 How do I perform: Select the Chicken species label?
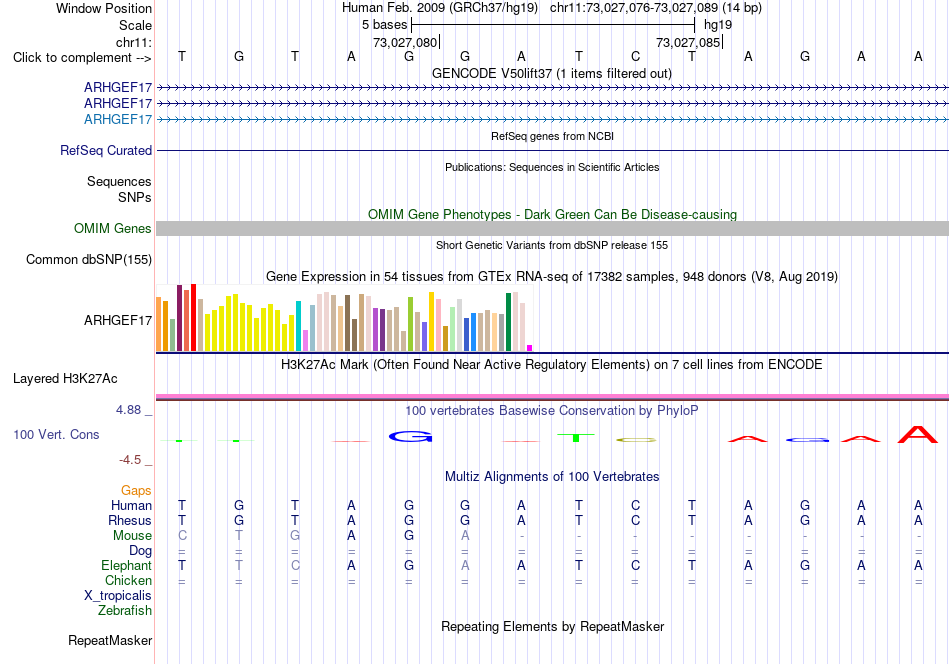[x=128, y=580]
